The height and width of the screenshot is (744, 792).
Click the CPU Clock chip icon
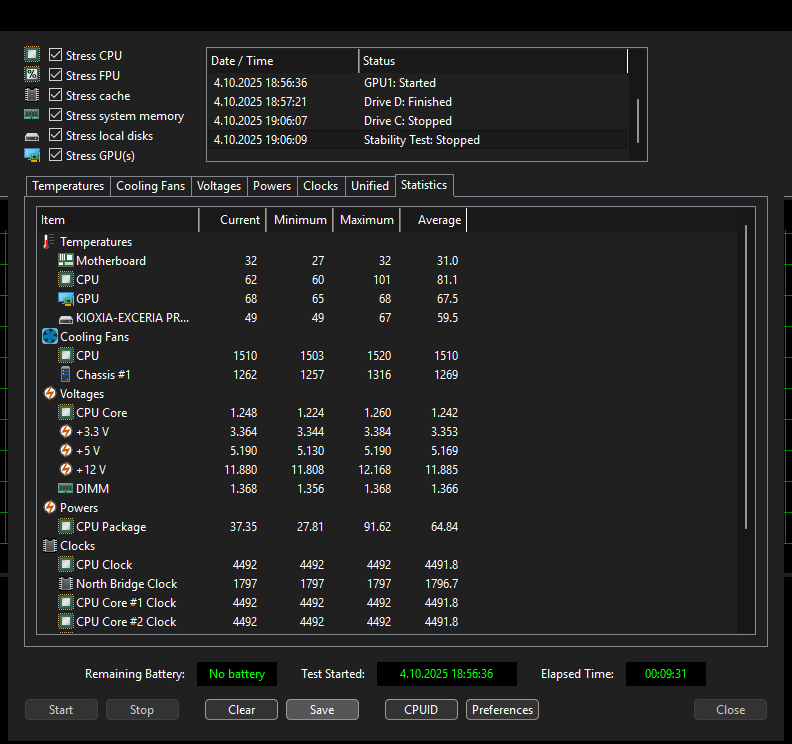tap(66, 564)
